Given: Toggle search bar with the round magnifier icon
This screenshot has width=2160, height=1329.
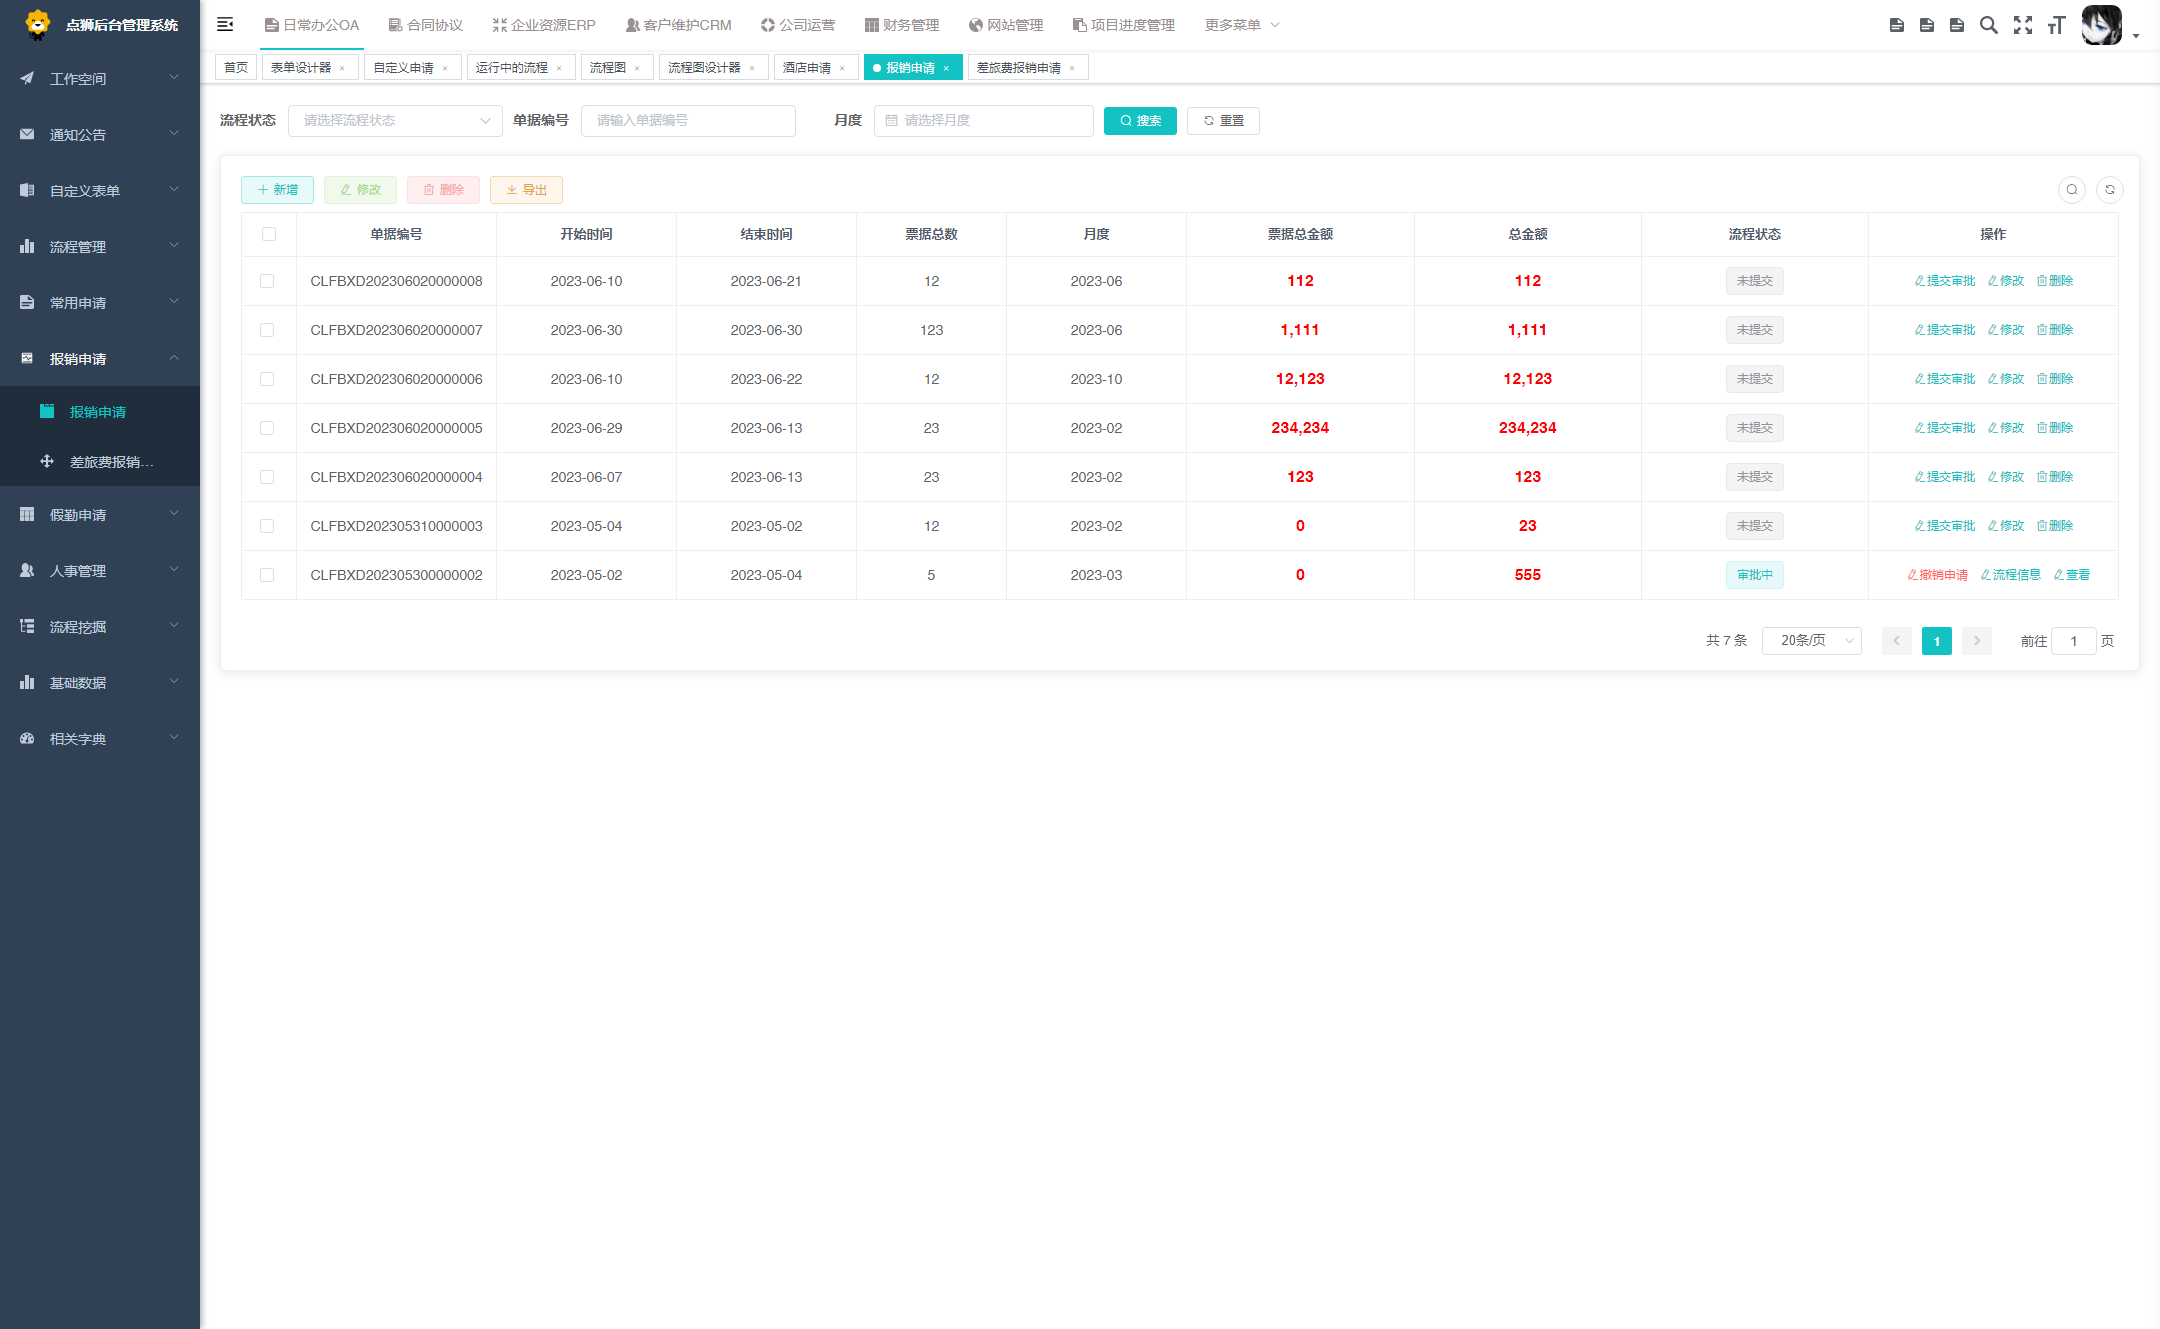Looking at the screenshot, I should tap(2072, 190).
